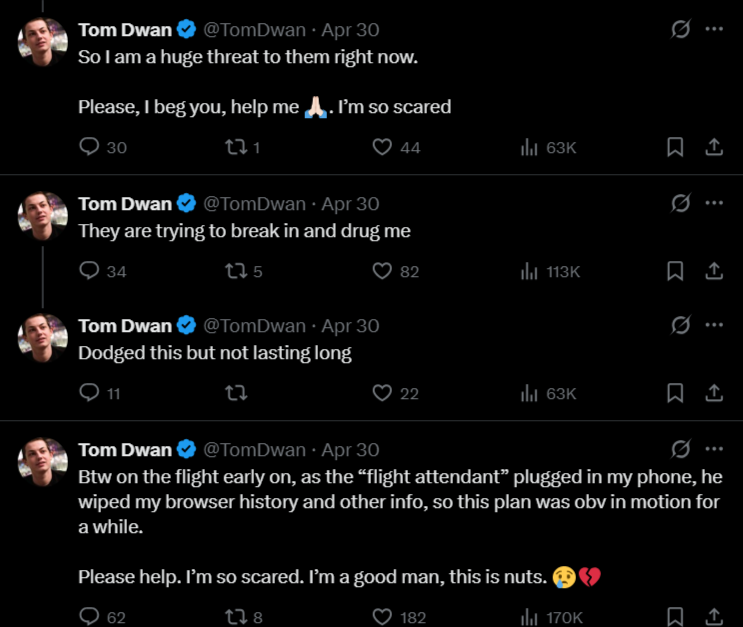Open more options on "Dodged this" tweet
The height and width of the screenshot is (627, 743).
pyautogui.click(x=714, y=325)
